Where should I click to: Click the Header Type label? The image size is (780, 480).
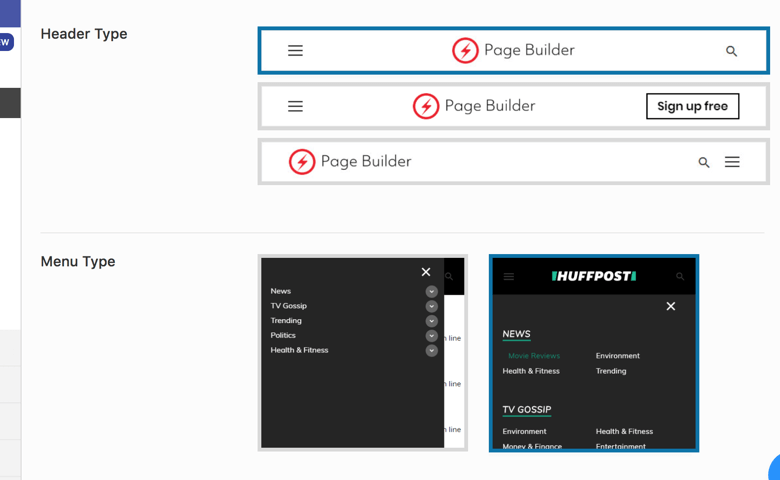pos(84,34)
